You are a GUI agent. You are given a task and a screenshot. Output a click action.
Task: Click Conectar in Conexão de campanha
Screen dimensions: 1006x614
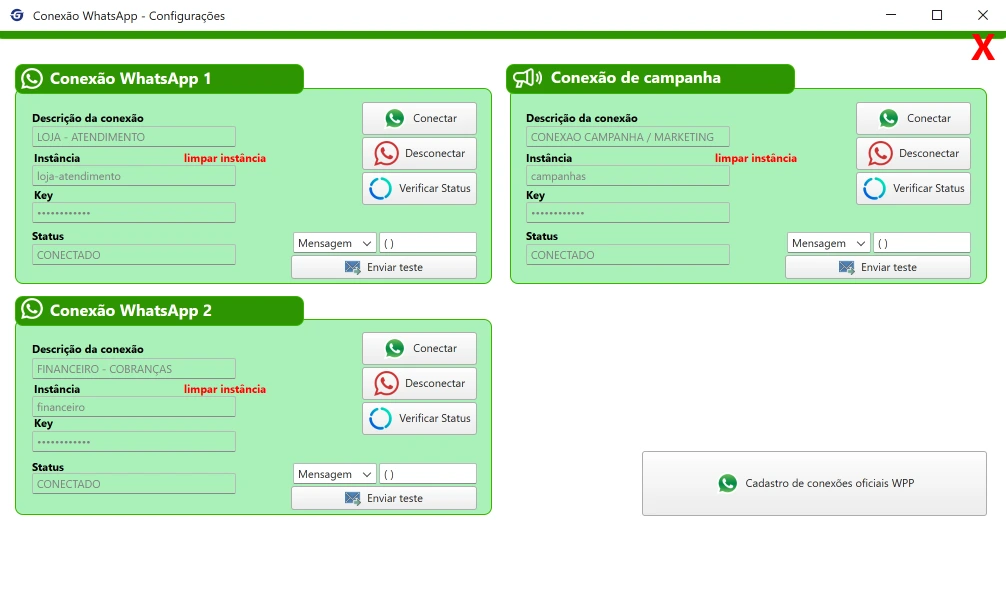click(x=913, y=118)
